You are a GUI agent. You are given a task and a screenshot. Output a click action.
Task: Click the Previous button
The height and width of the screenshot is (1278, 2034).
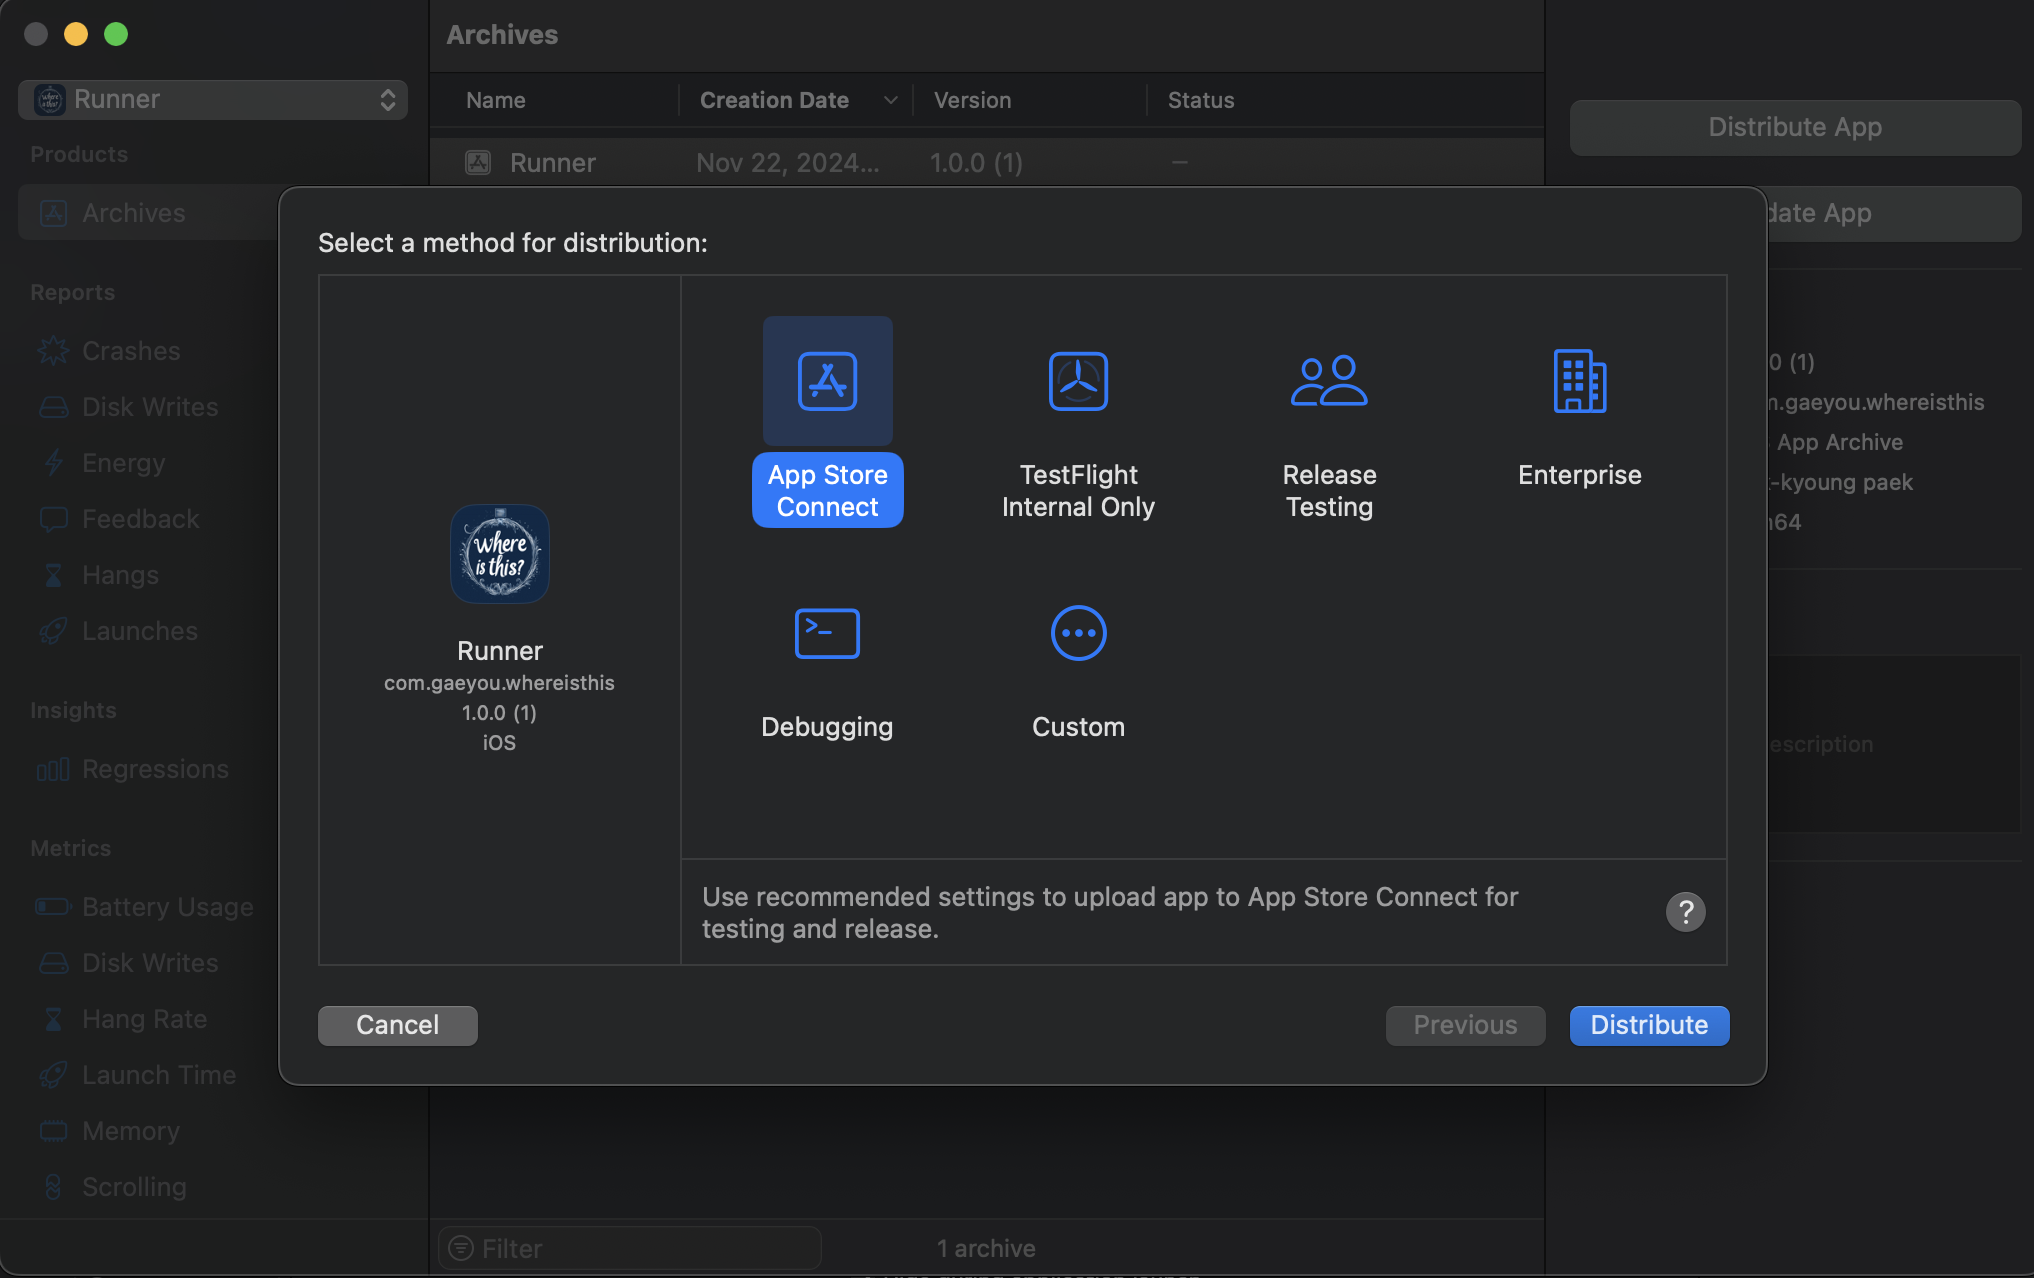click(1465, 1025)
